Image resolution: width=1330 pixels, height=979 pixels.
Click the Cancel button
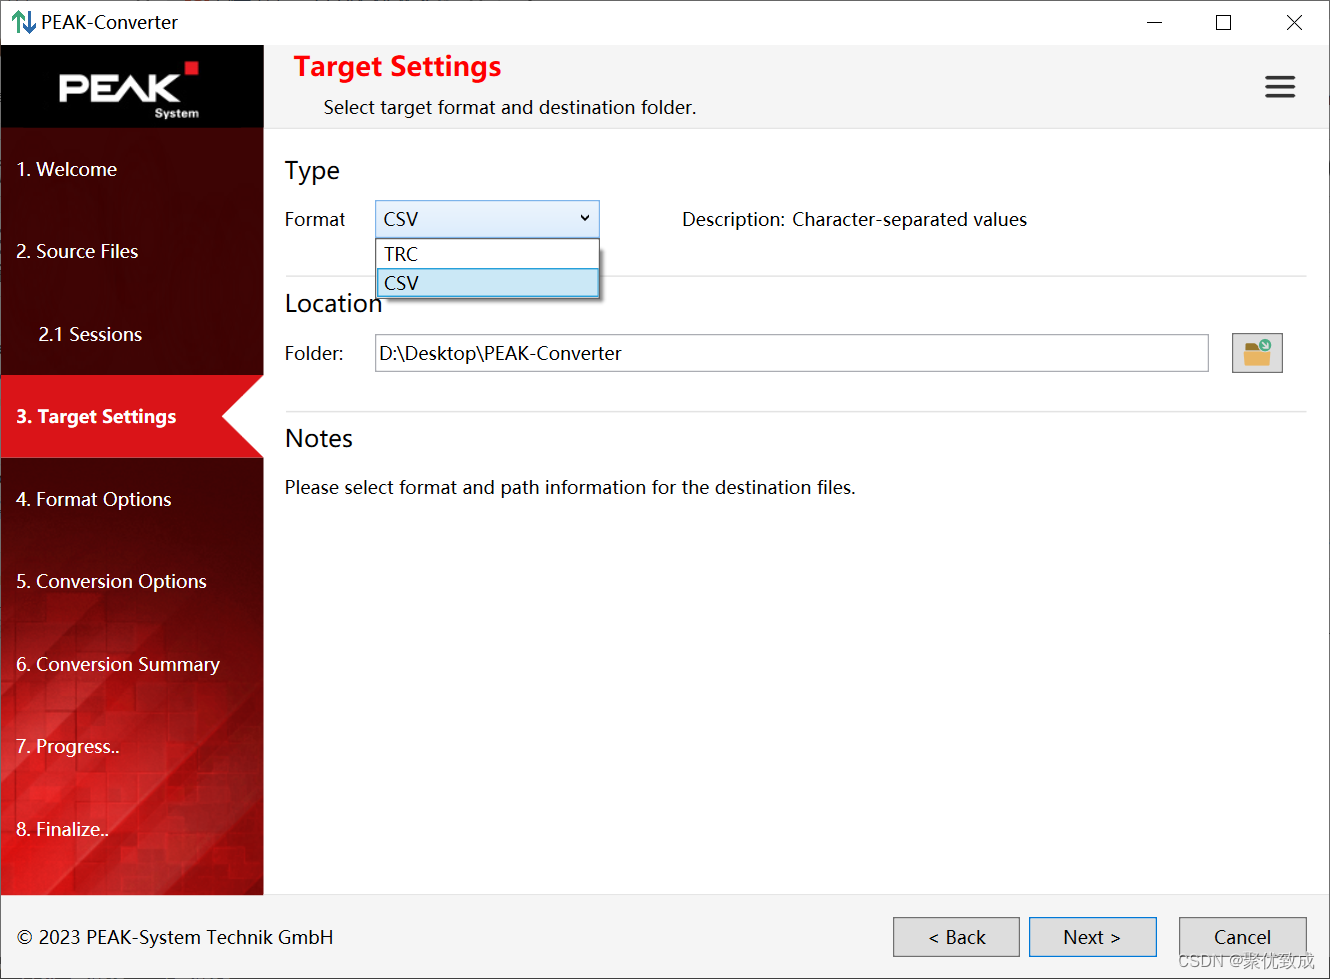1242,937
